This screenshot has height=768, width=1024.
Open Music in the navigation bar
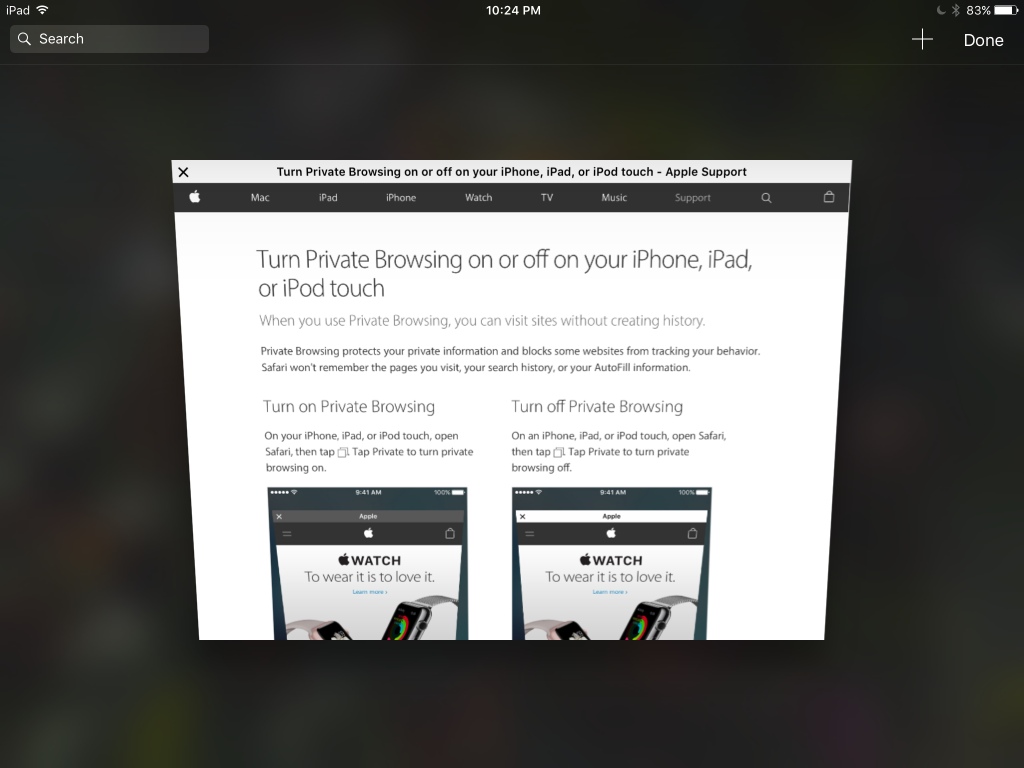614,198
